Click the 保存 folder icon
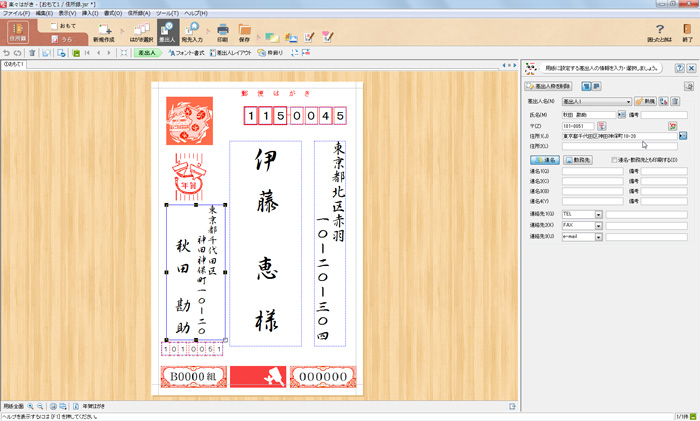The image size is (700, 421). (x=245, y=34)
